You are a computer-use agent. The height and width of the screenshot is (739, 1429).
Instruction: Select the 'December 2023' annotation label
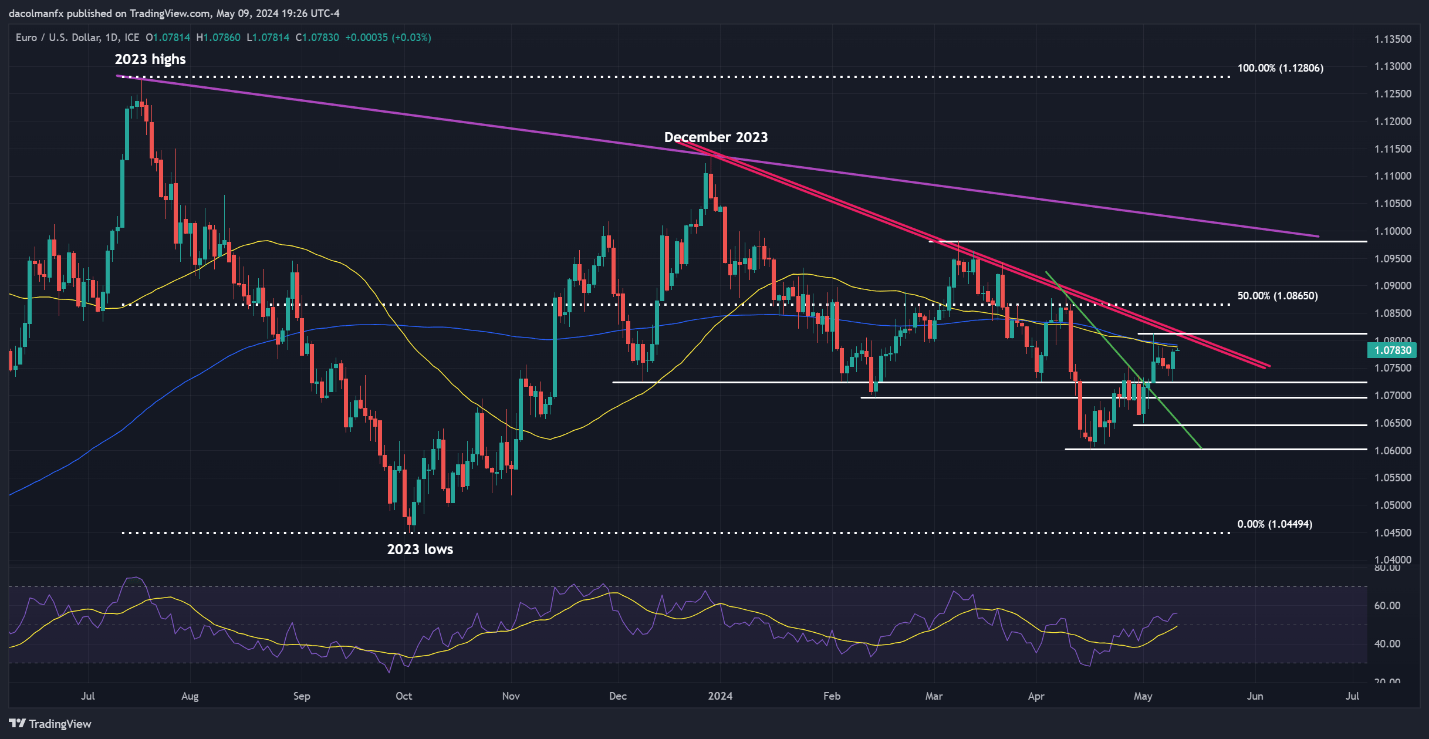(716, 137)
